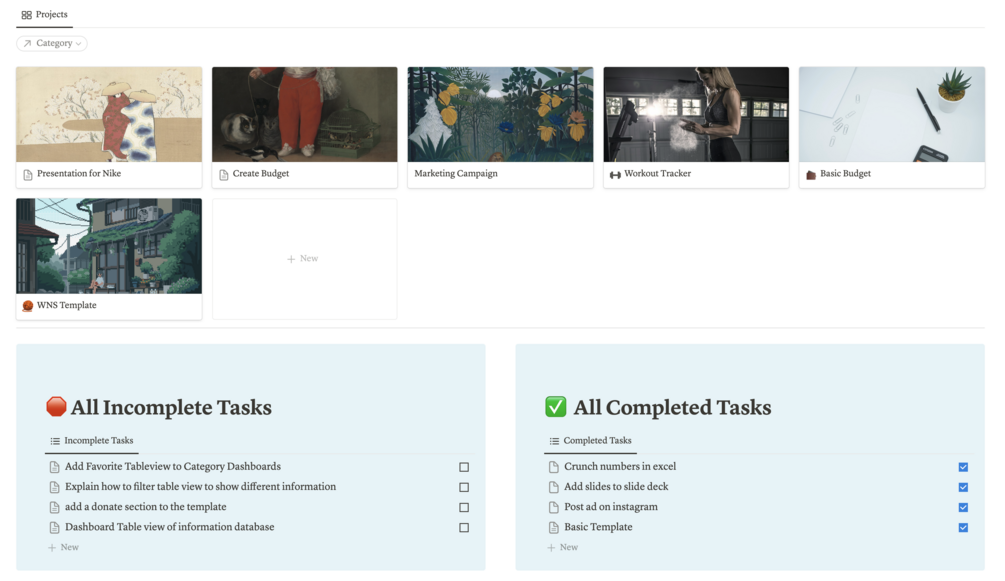Open the Category filter dropdown
Screen dimensions: 1005x581
coord(52,44)
